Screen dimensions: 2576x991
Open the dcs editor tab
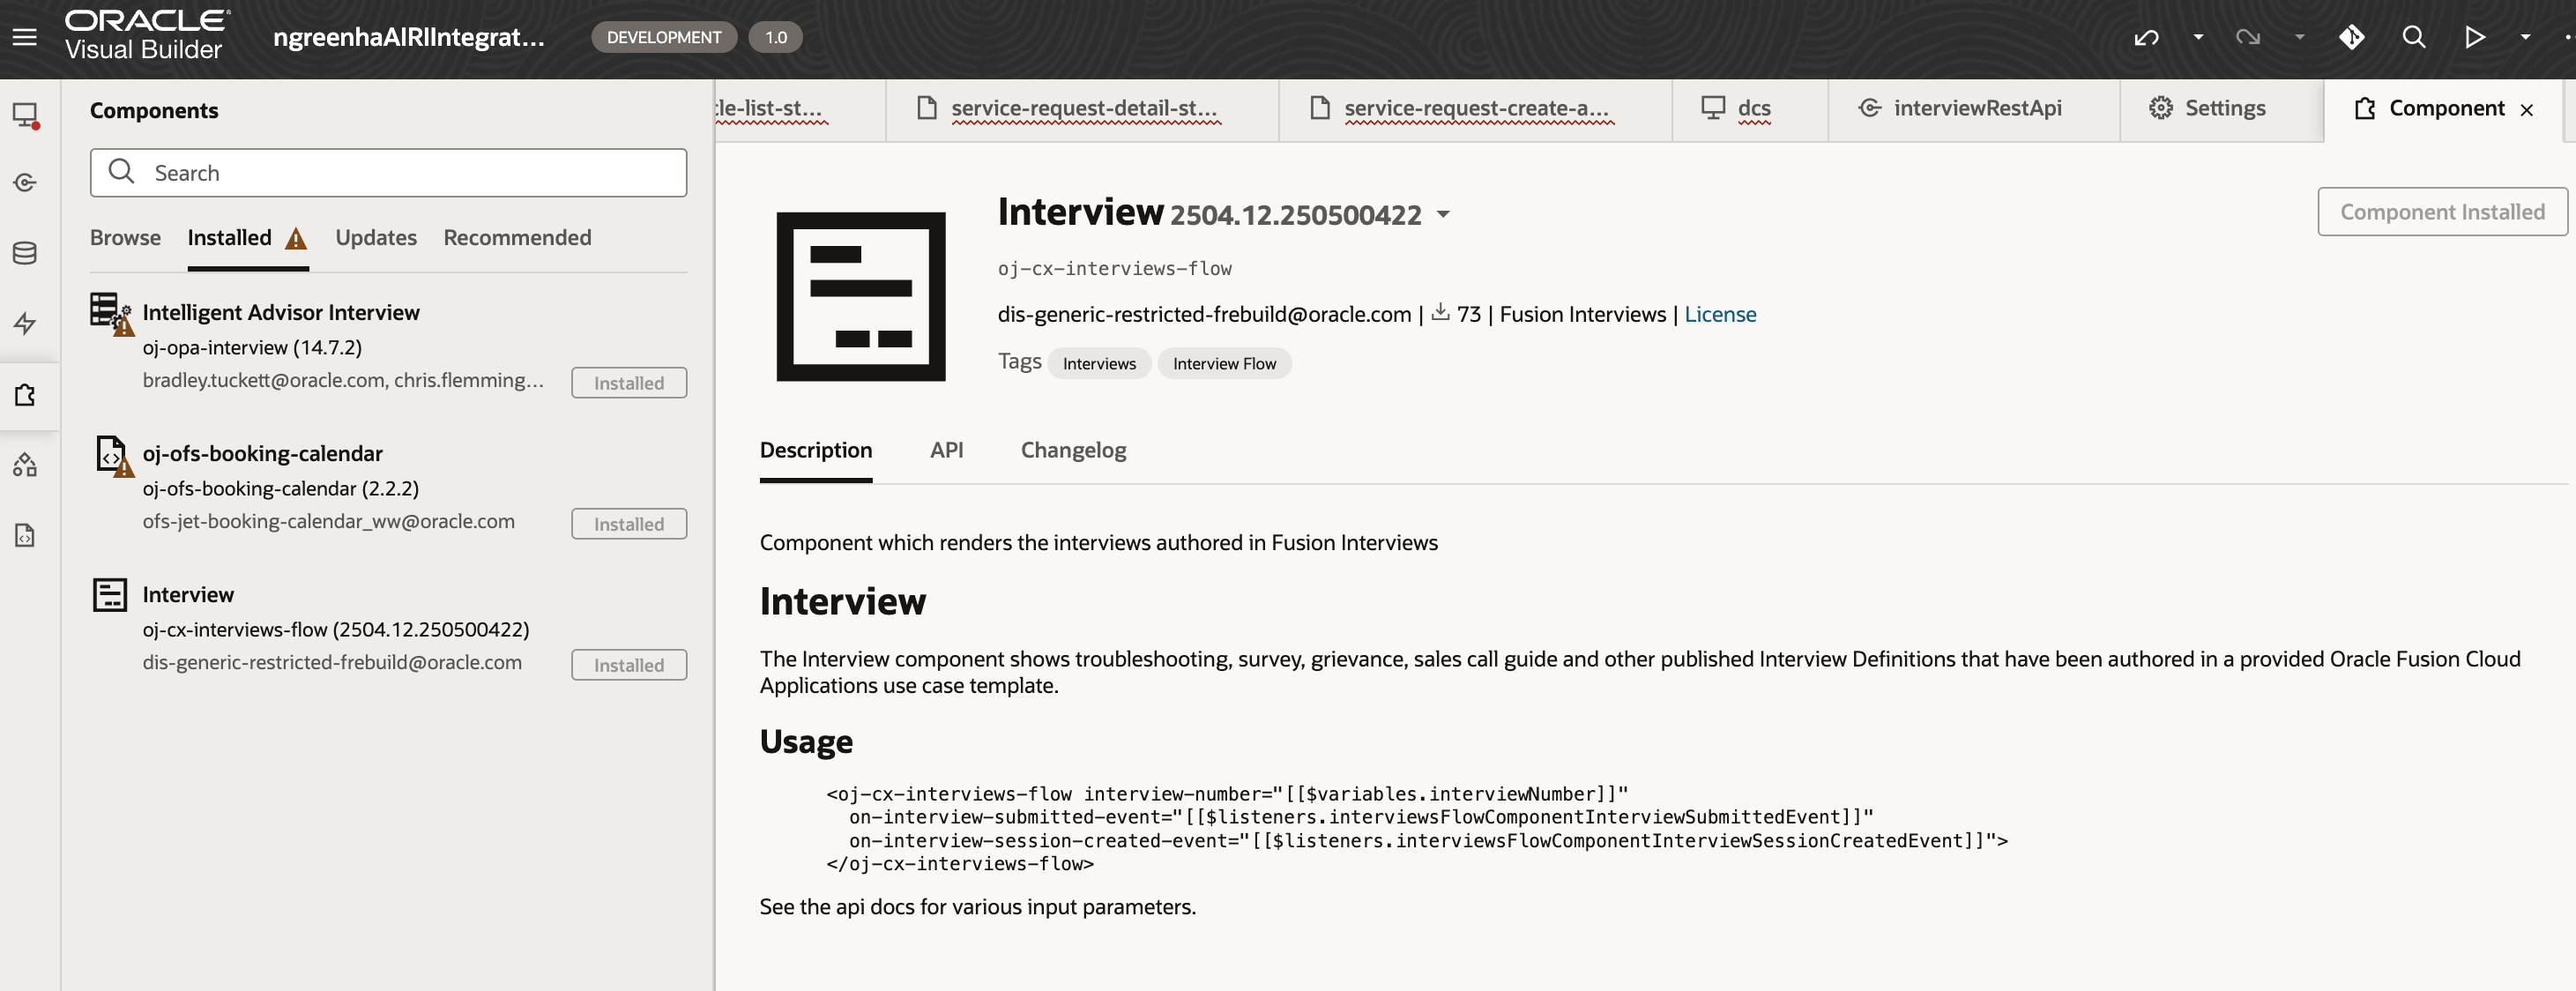[x=1750, y=108]
